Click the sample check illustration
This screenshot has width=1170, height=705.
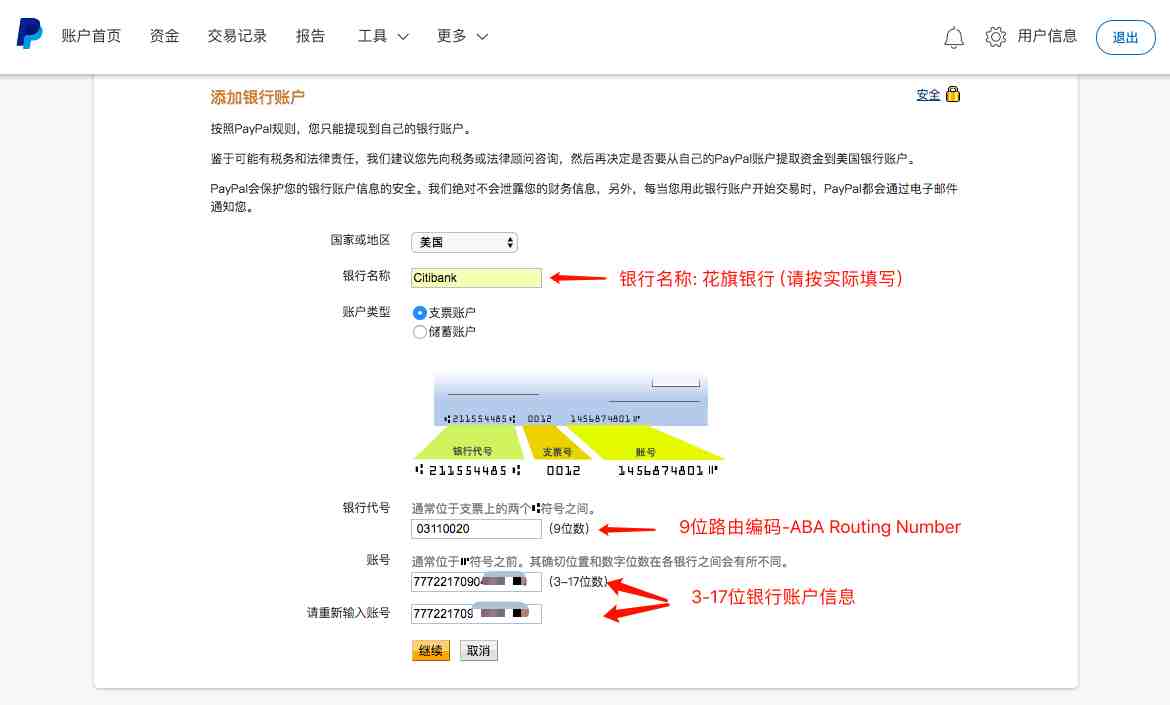click(x=569, y=426)
